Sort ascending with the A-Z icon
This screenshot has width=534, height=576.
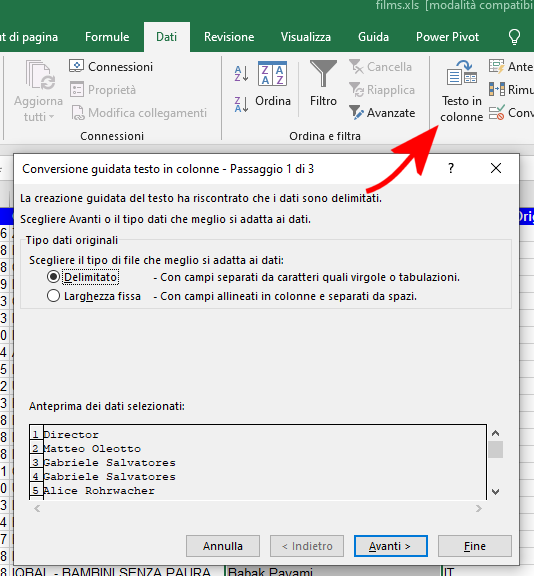tap(241, 73)
